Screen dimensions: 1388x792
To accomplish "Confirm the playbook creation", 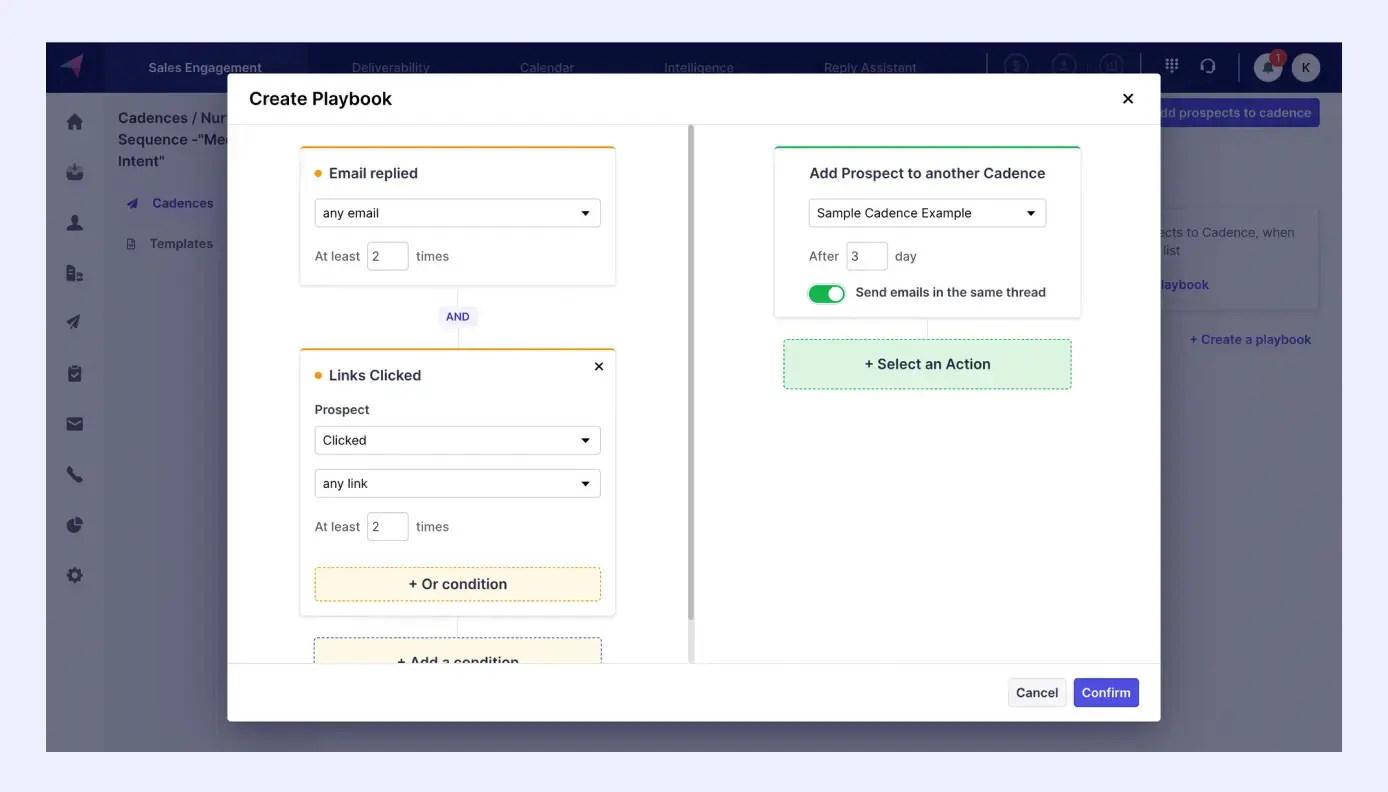I will [1105, 692].
